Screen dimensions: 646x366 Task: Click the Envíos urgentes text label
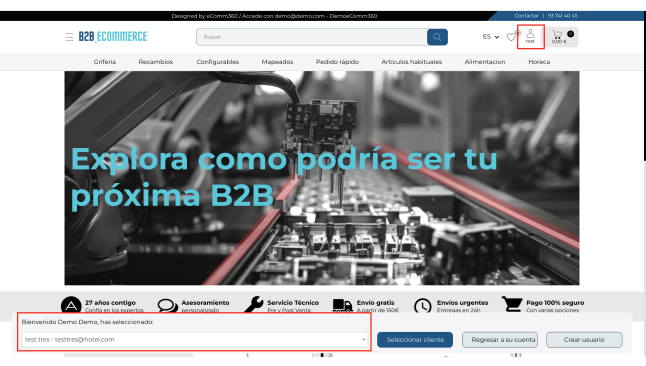pyautogui.click(x=462, y=303)
